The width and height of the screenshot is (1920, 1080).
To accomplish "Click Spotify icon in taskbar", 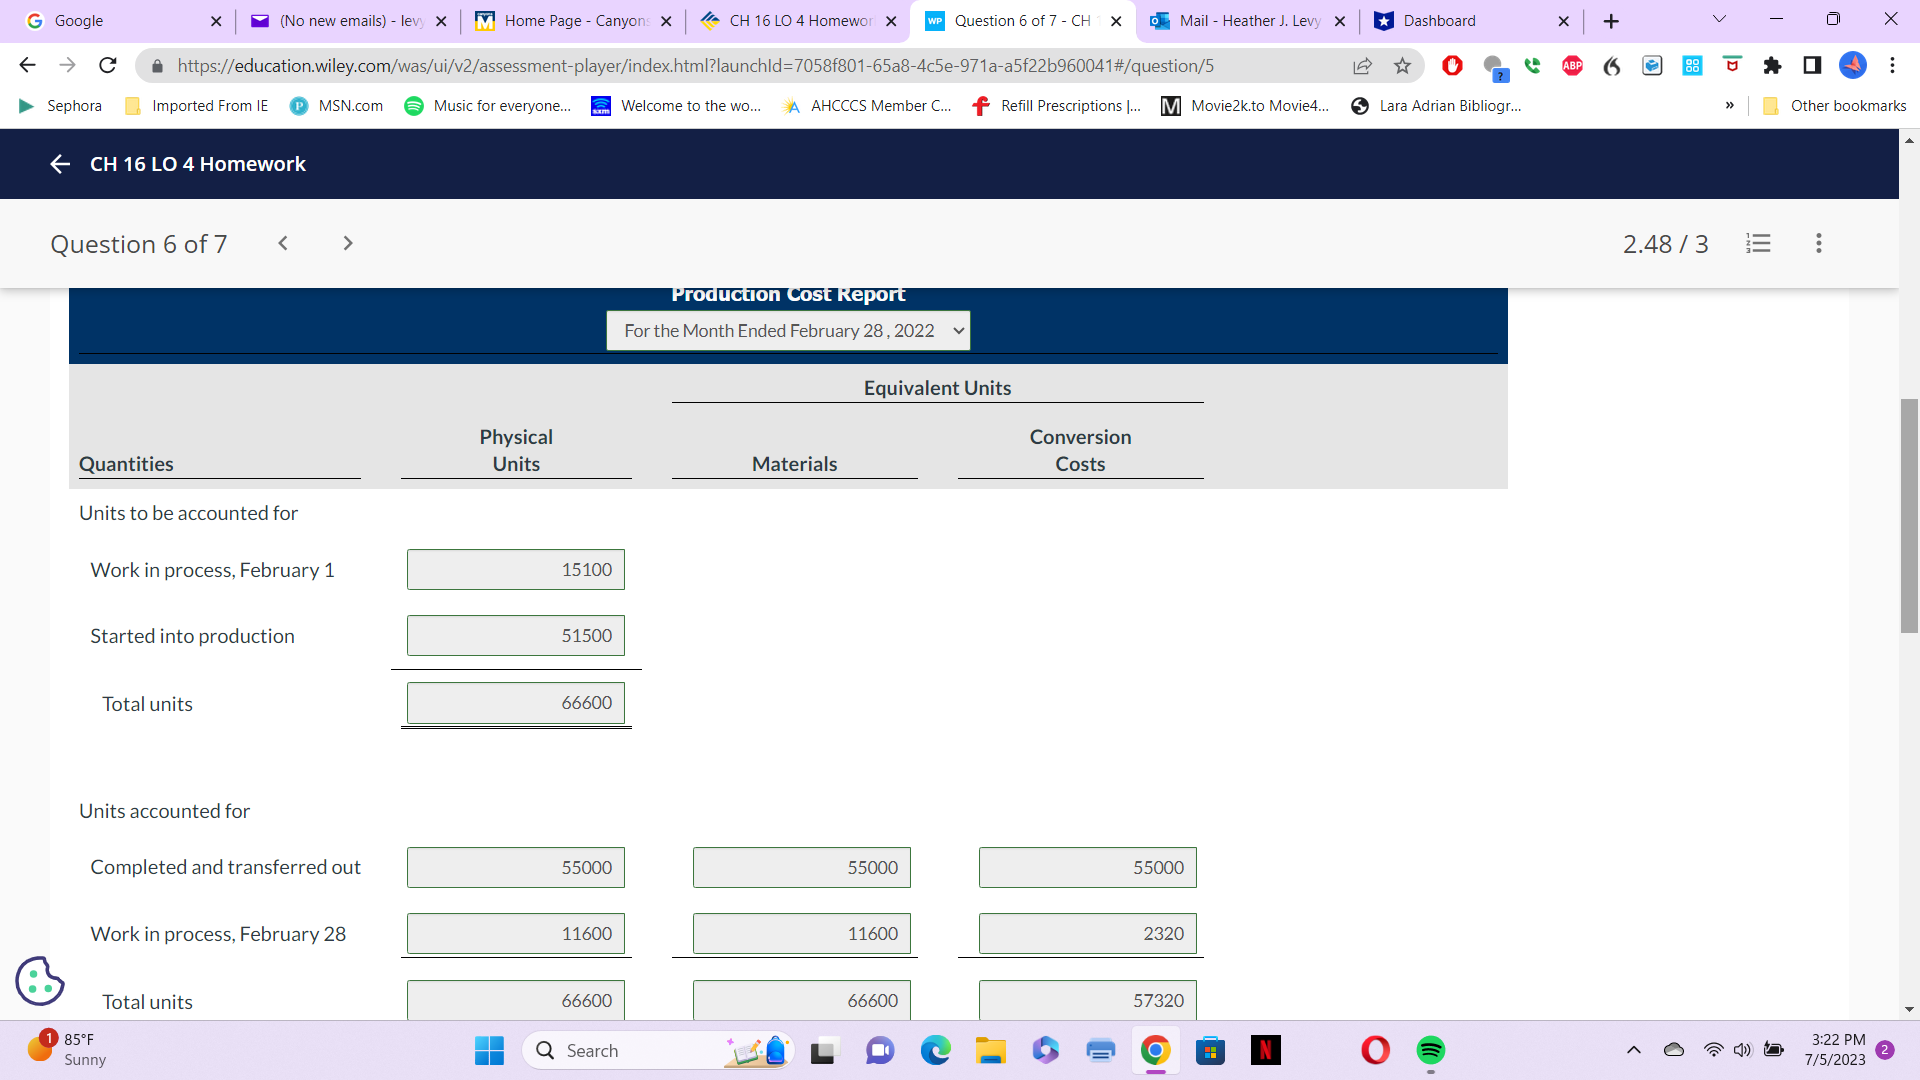I will click(1430, 1050).
